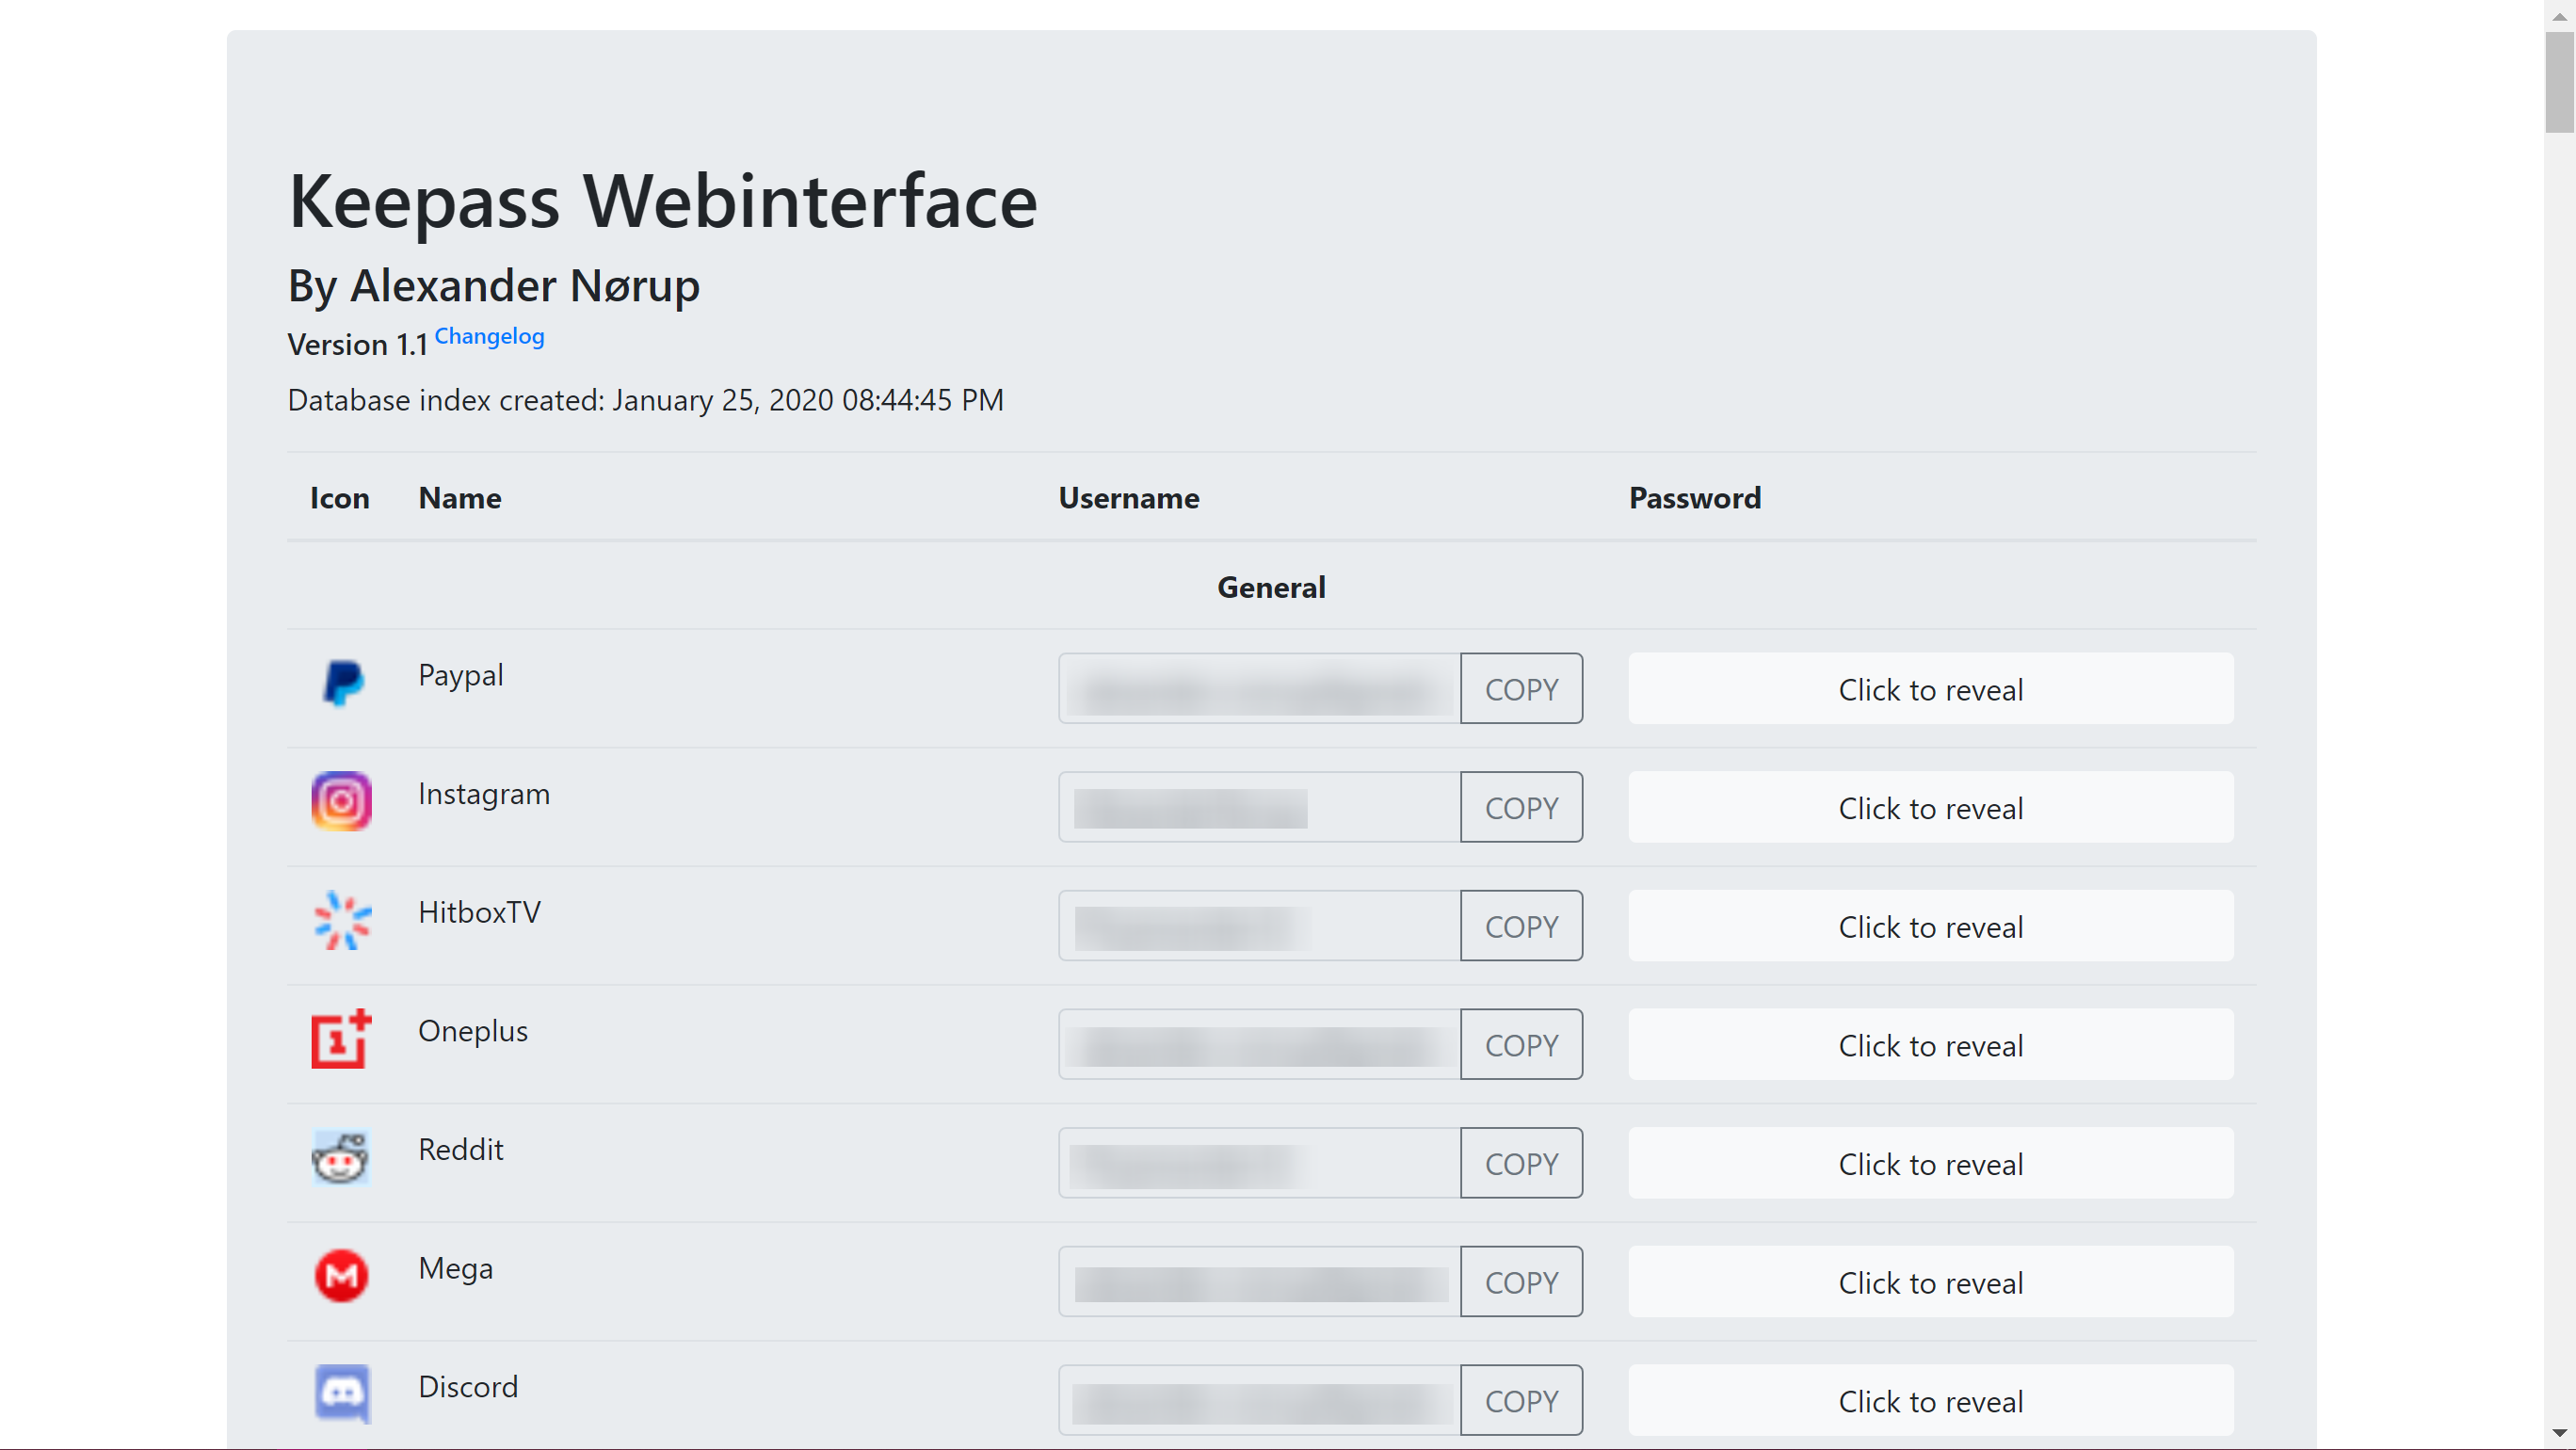Image resolution: width=2576 pixels, height=1450 pixels.
Task: Reveal the HitboxTV password
Action: pos(1929,926)
